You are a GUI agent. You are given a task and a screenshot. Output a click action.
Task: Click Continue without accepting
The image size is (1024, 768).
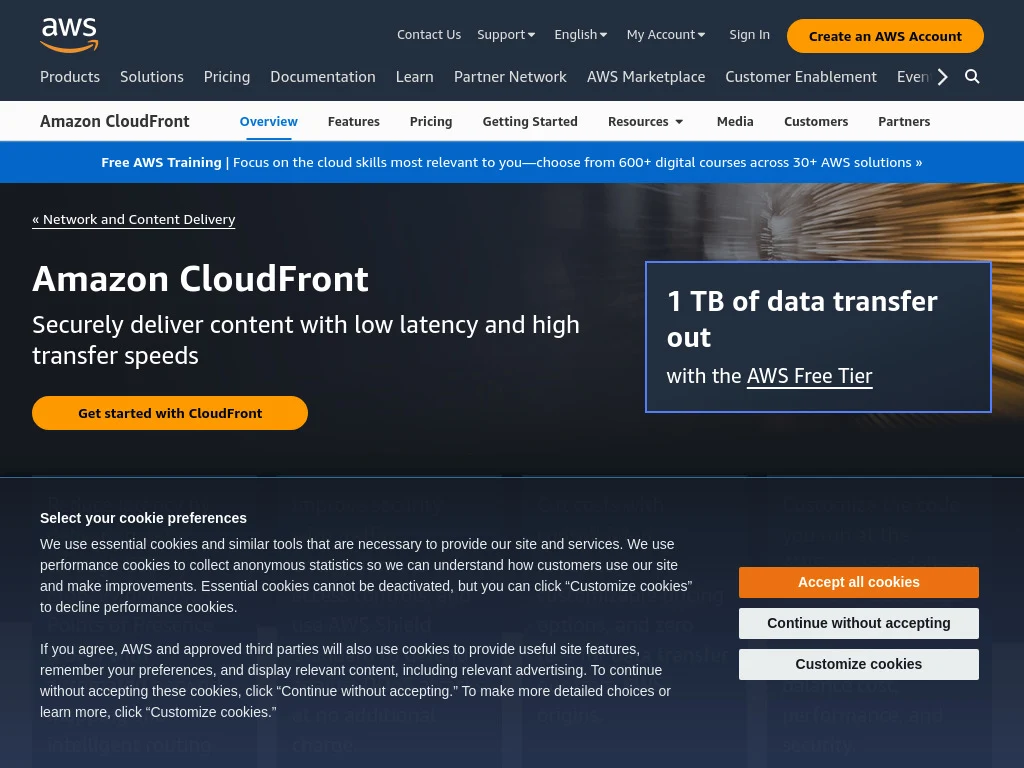(858, 624)
